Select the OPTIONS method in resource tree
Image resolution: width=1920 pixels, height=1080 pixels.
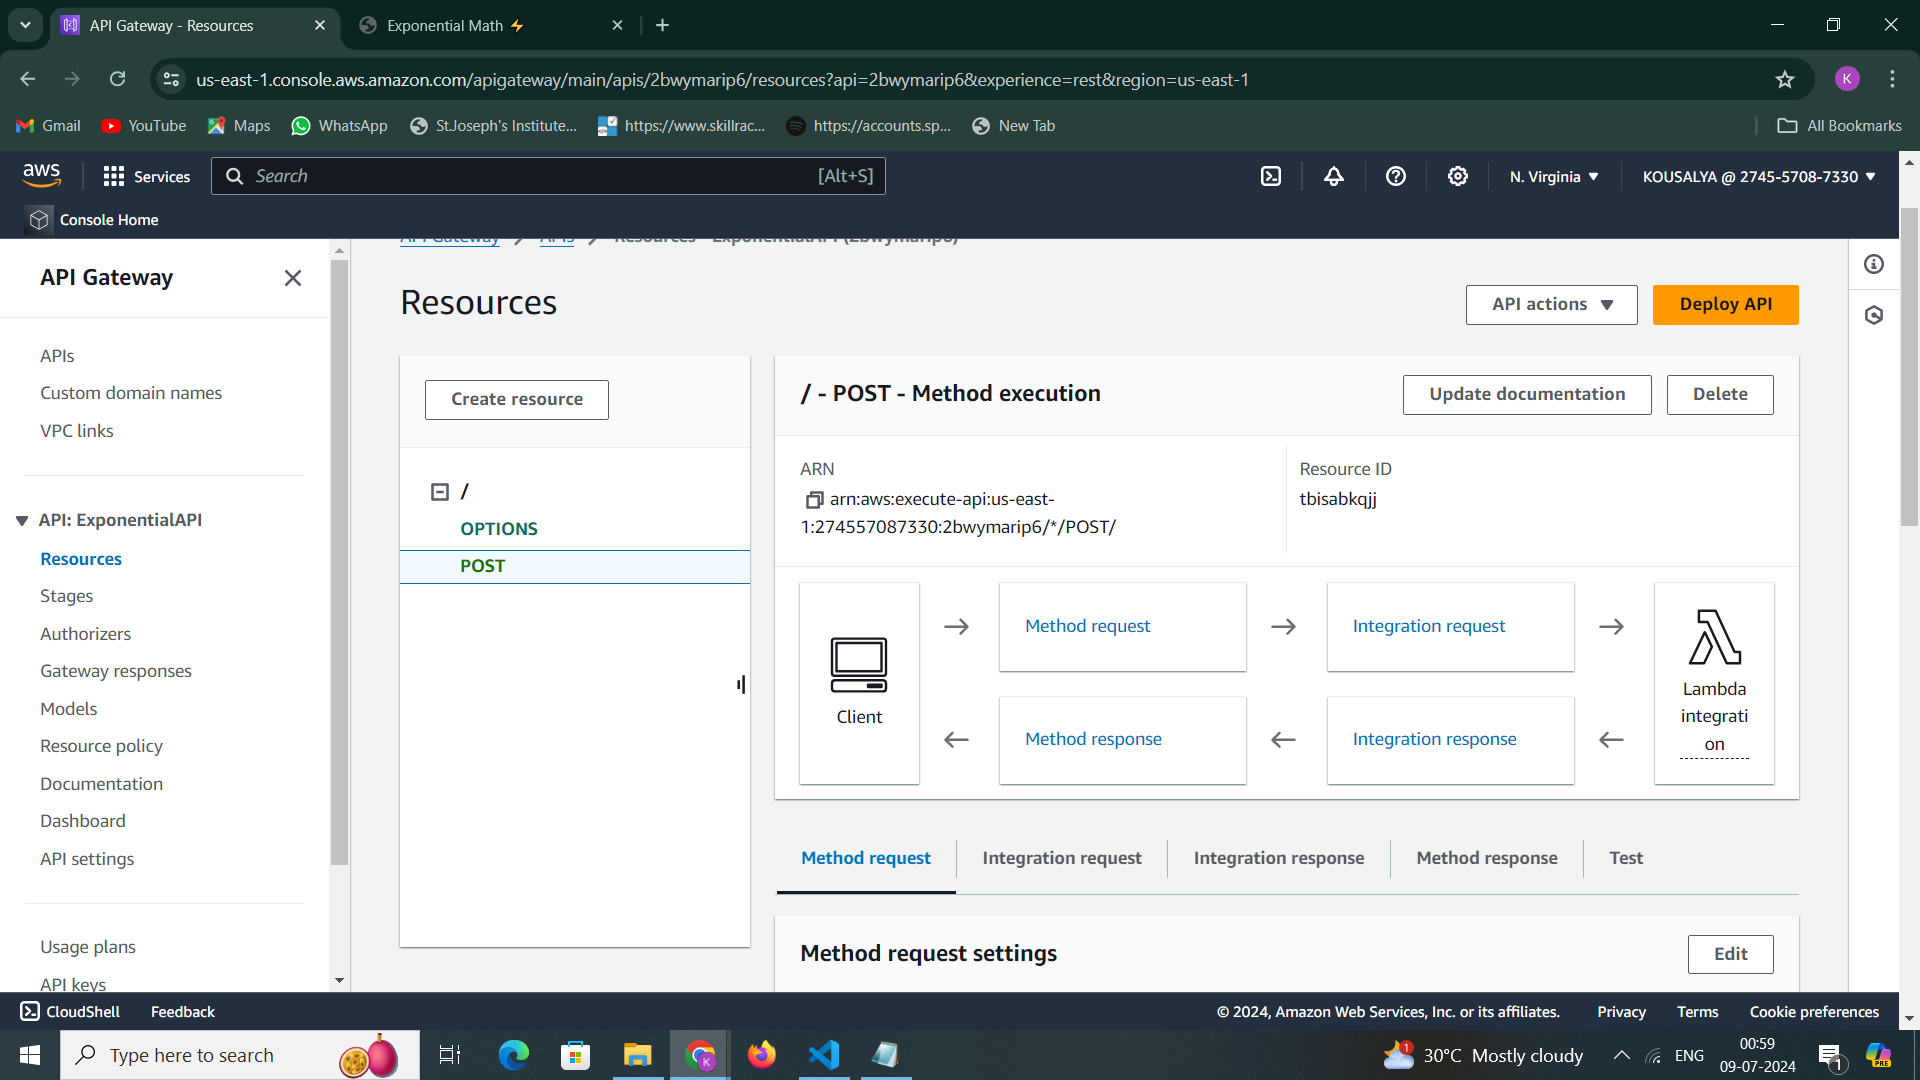click(x=499, y=529)
